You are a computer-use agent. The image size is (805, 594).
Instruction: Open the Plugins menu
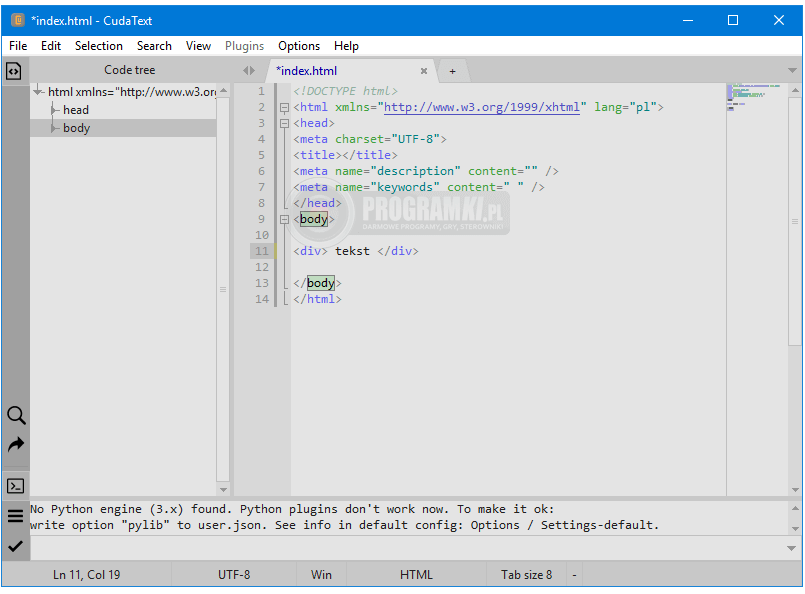tap(244, 46)
